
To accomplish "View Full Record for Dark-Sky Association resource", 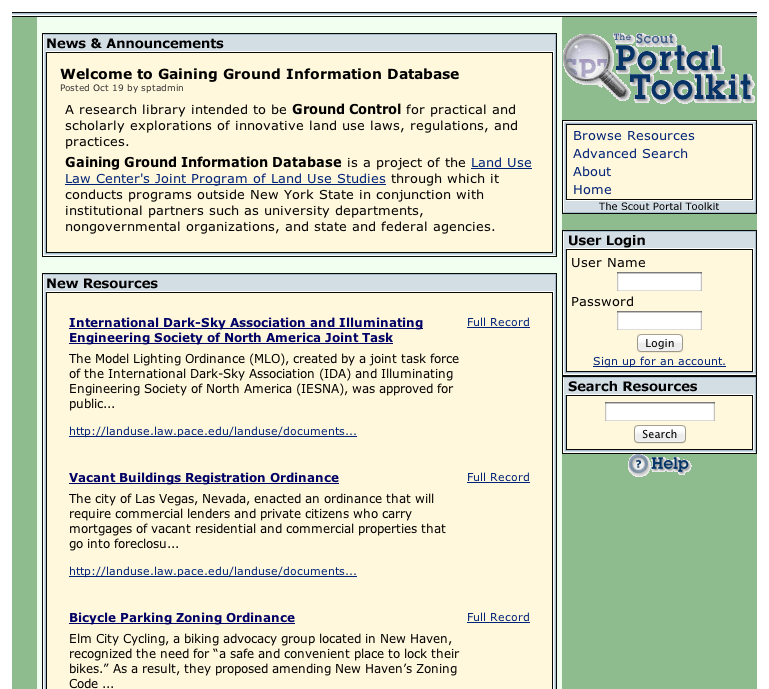I will [x=498, y=322].
